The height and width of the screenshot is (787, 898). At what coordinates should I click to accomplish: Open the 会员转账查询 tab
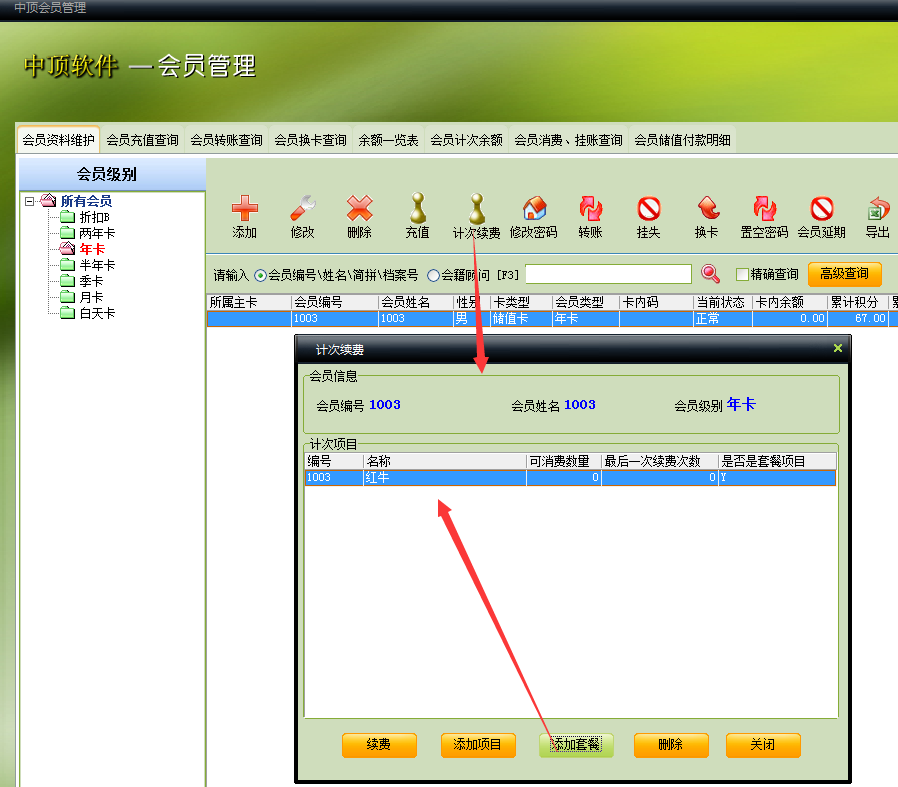coord(226,140)
